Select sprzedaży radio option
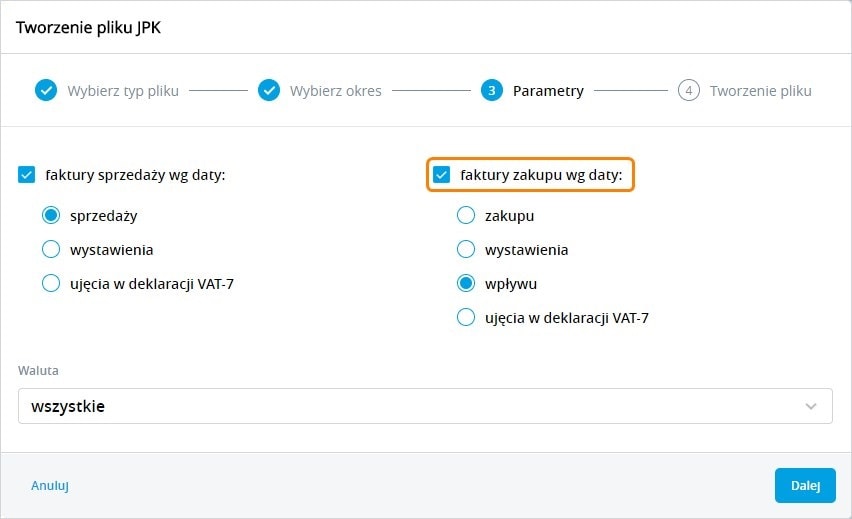Image resolution: width=852 pixels, height=519 pixels. [x=51, y=215]
